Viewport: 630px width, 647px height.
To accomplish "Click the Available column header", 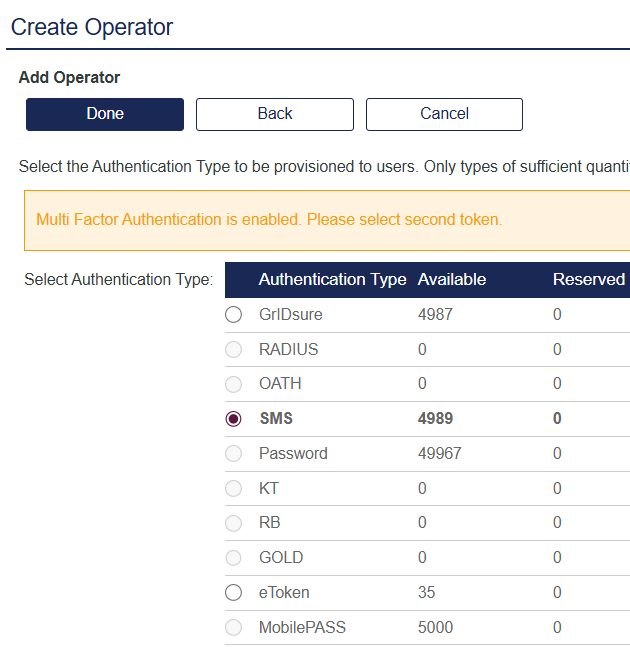I will coord(452,280).
